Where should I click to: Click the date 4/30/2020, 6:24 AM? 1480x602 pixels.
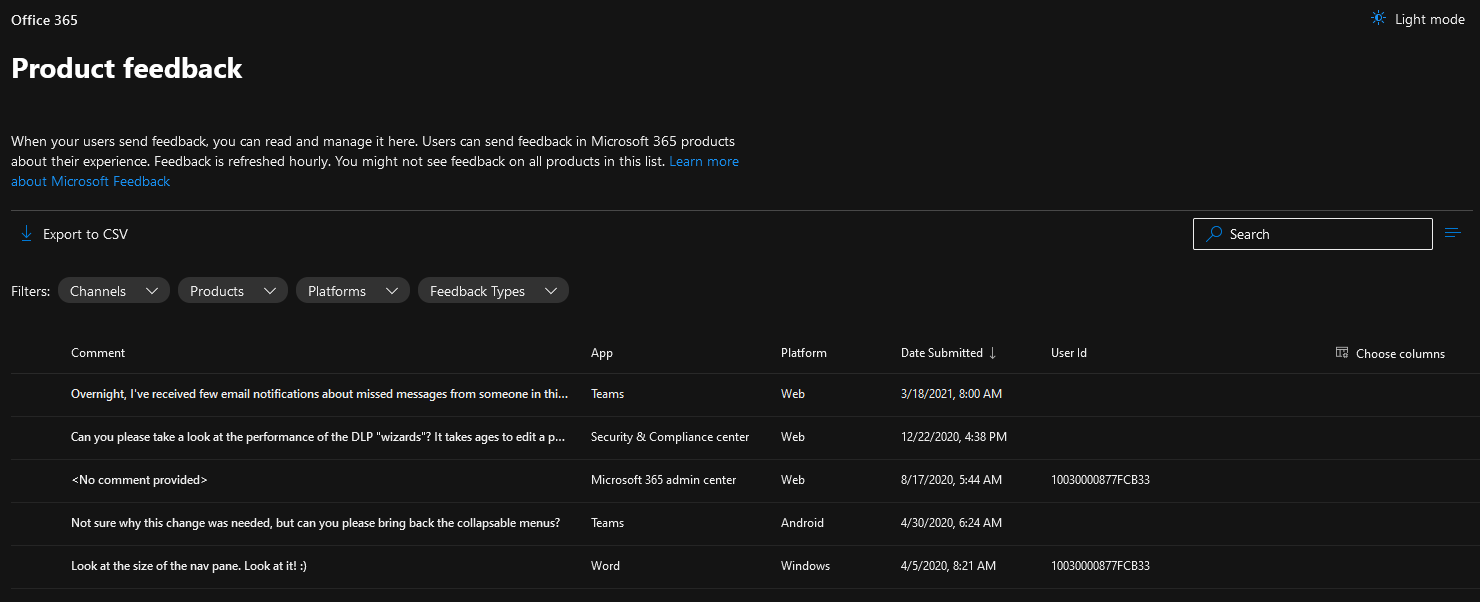(951, 523)
